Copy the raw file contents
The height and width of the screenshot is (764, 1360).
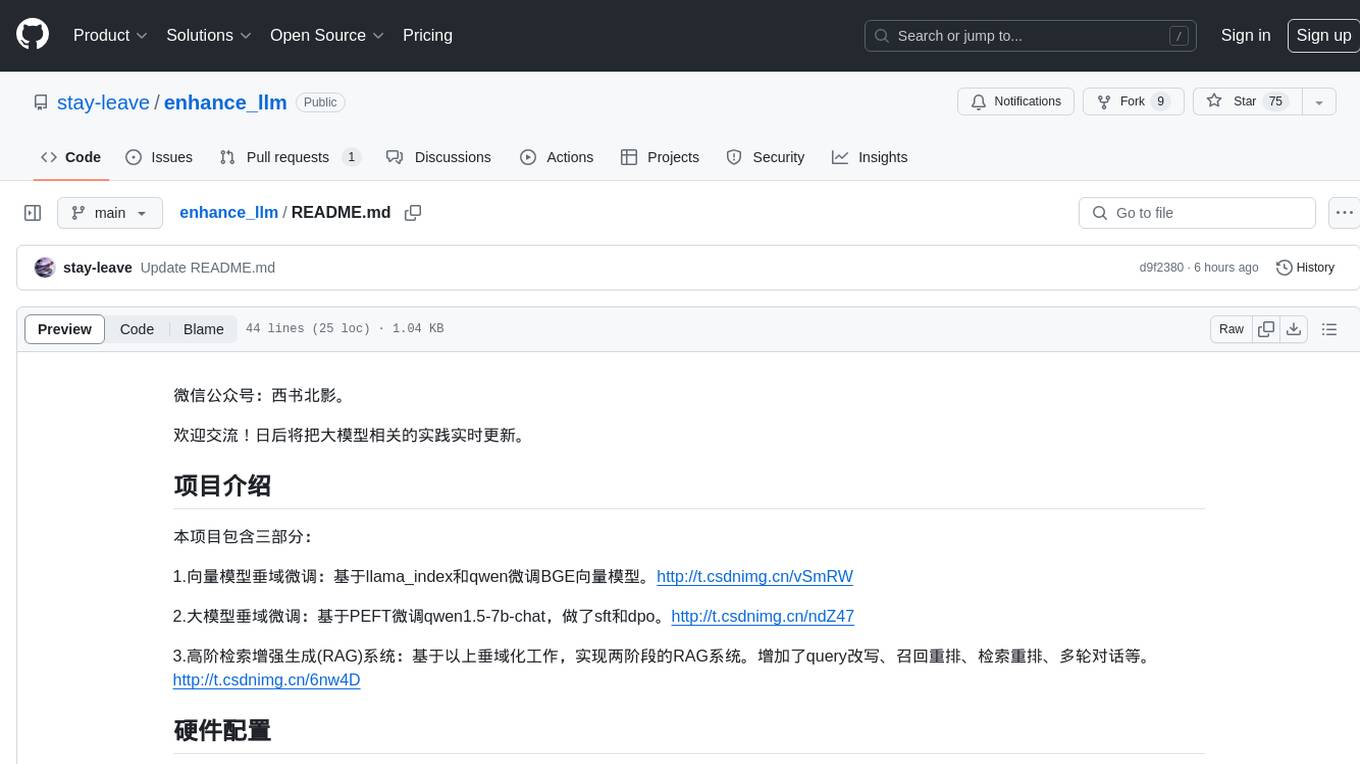(1266, 329)
